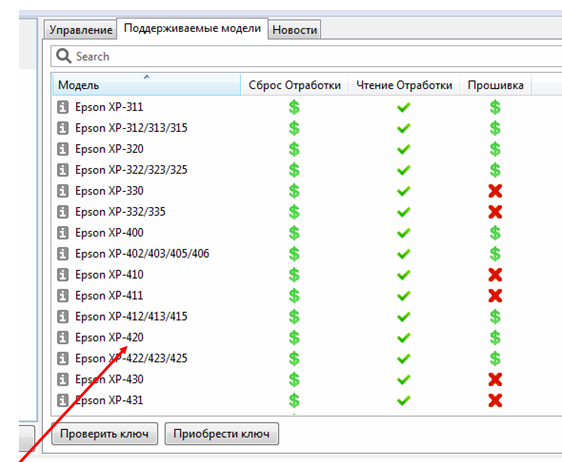
Task: Click Прошивка dollar icon for XP-311
Action: pyautogui.click(x=495, y=107)
